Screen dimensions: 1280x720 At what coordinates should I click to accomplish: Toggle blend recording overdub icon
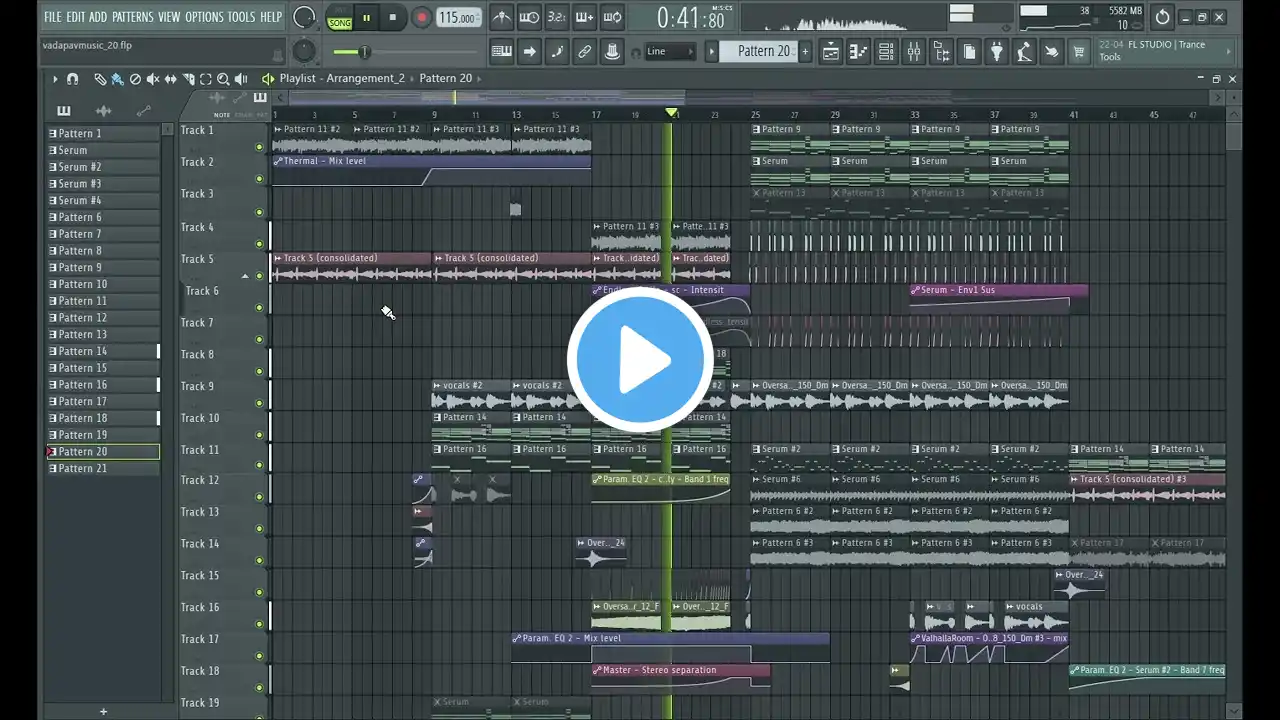pyautogui.click(x=585, y=17)
